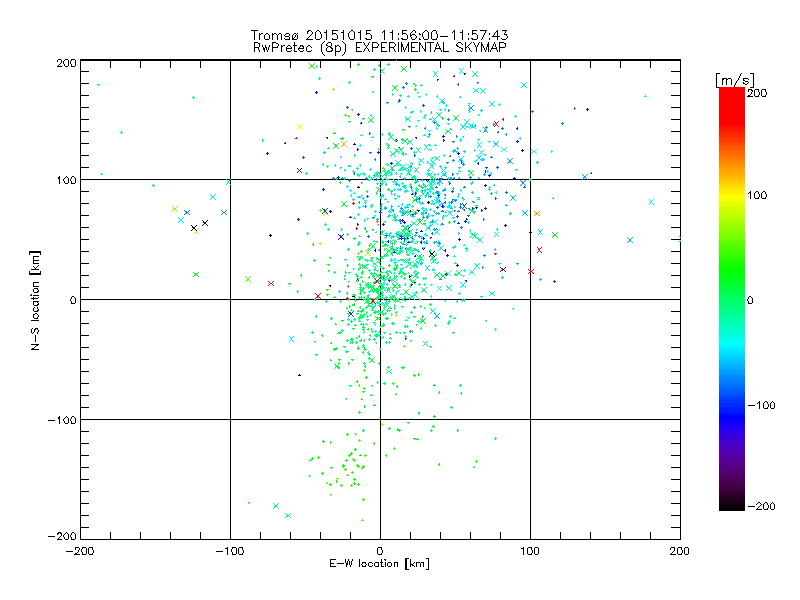Click the 200 tick label on N-S axis
This screenshot has width=800, height=600.
click(66, 63)
